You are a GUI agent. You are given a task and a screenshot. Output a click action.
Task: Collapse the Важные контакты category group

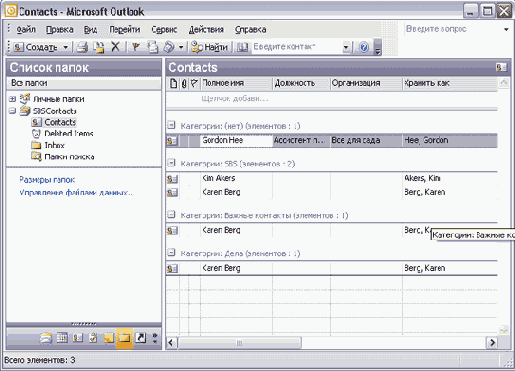tap(171, 214)
